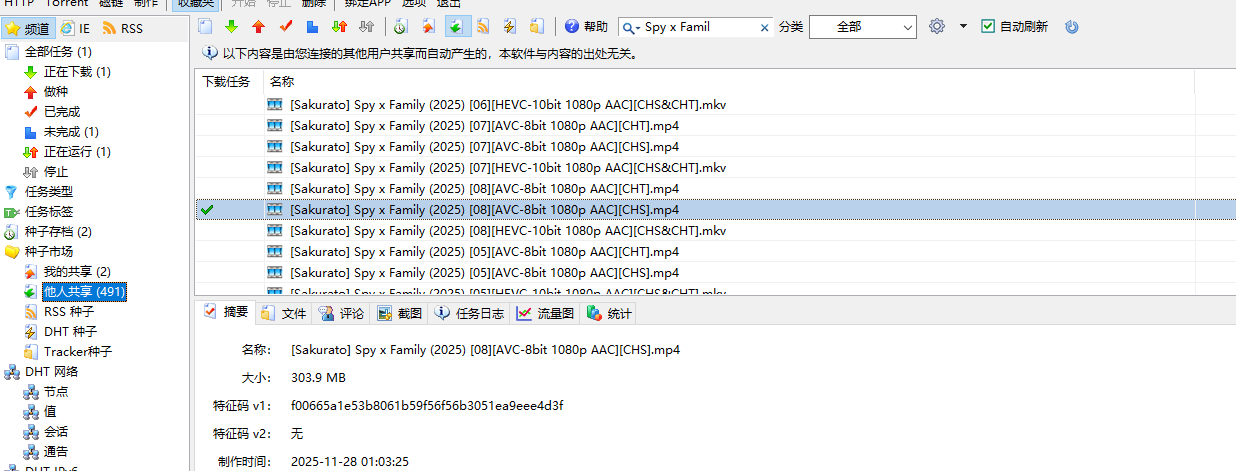Clear the search box with X button
Screen dimensions: 1236x471
tap(765, 28)
